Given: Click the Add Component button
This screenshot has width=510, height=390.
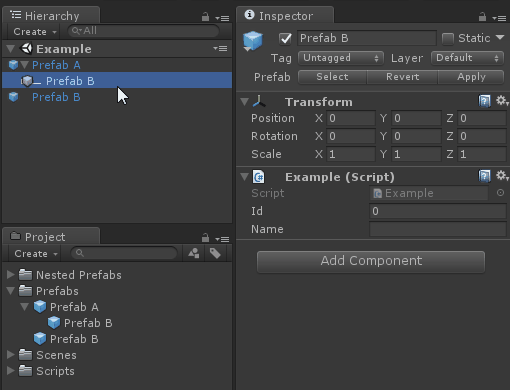Looking at the screenshot, I should click(x=371, y=262).
